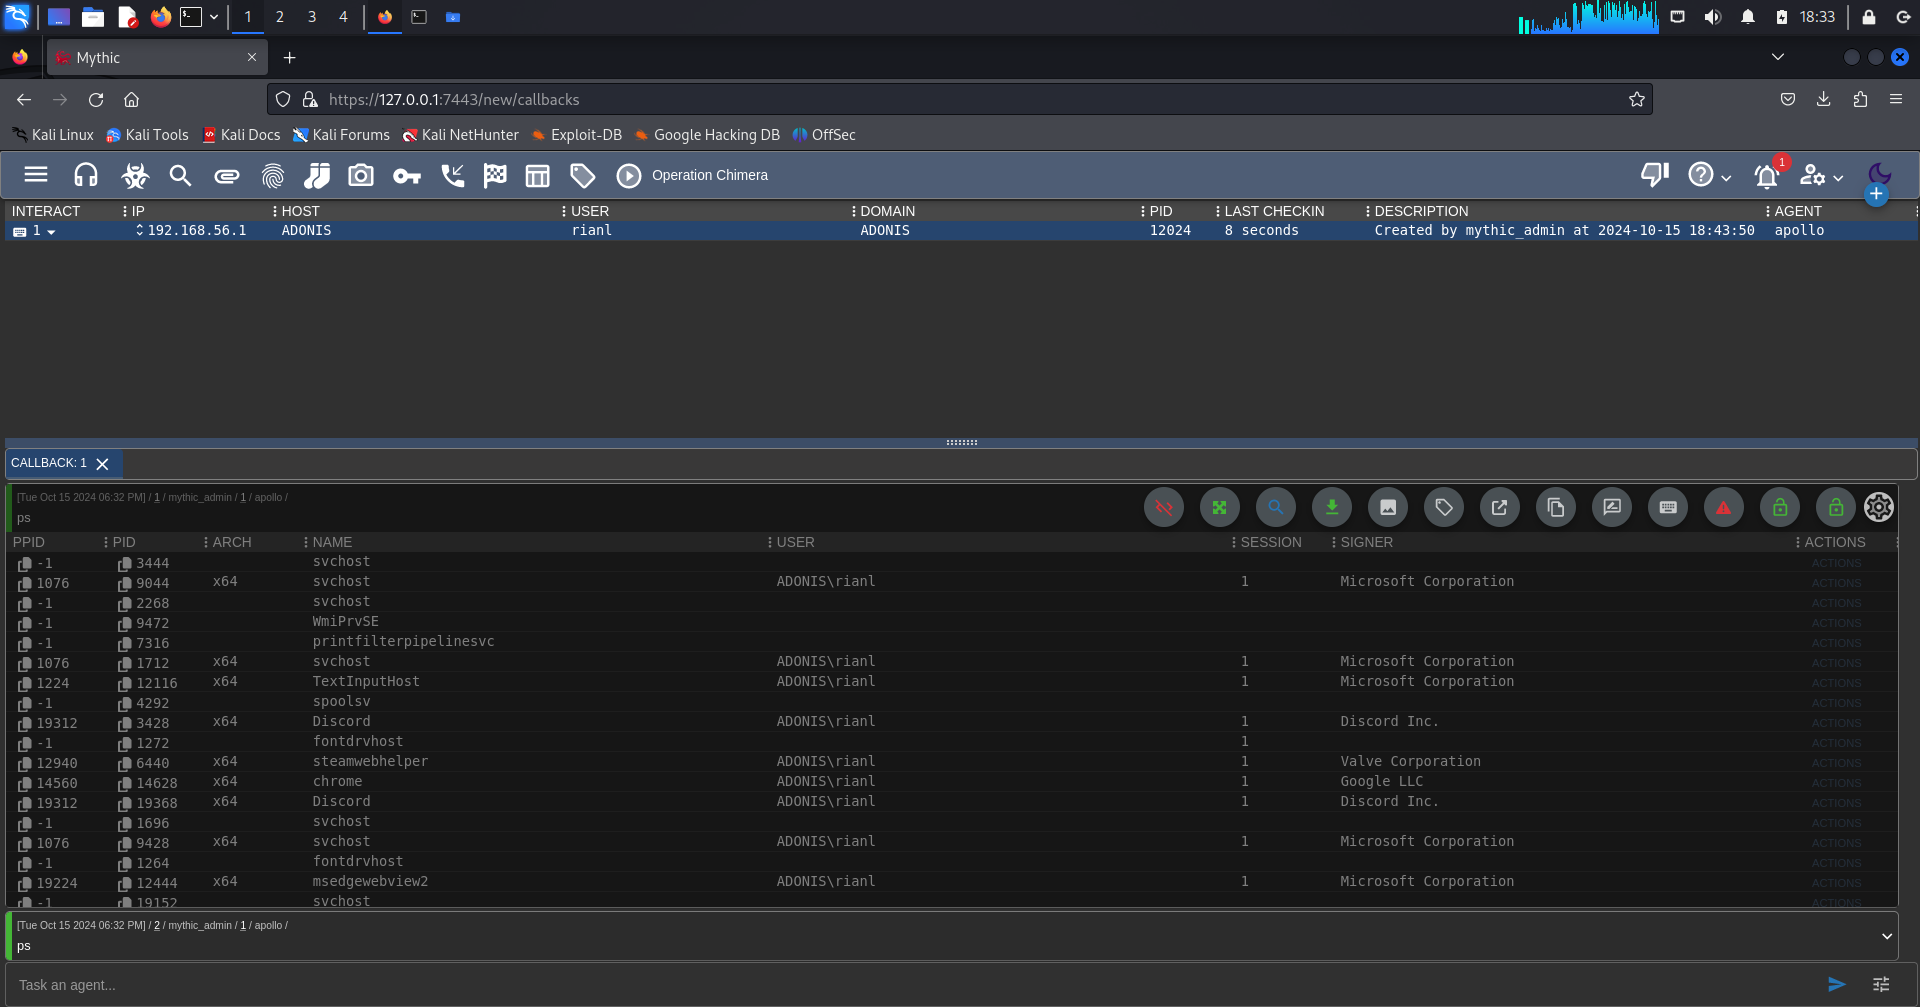Open the hamburger main menu
This screenshot has width=1920, height=1007.
coord(36,175)
